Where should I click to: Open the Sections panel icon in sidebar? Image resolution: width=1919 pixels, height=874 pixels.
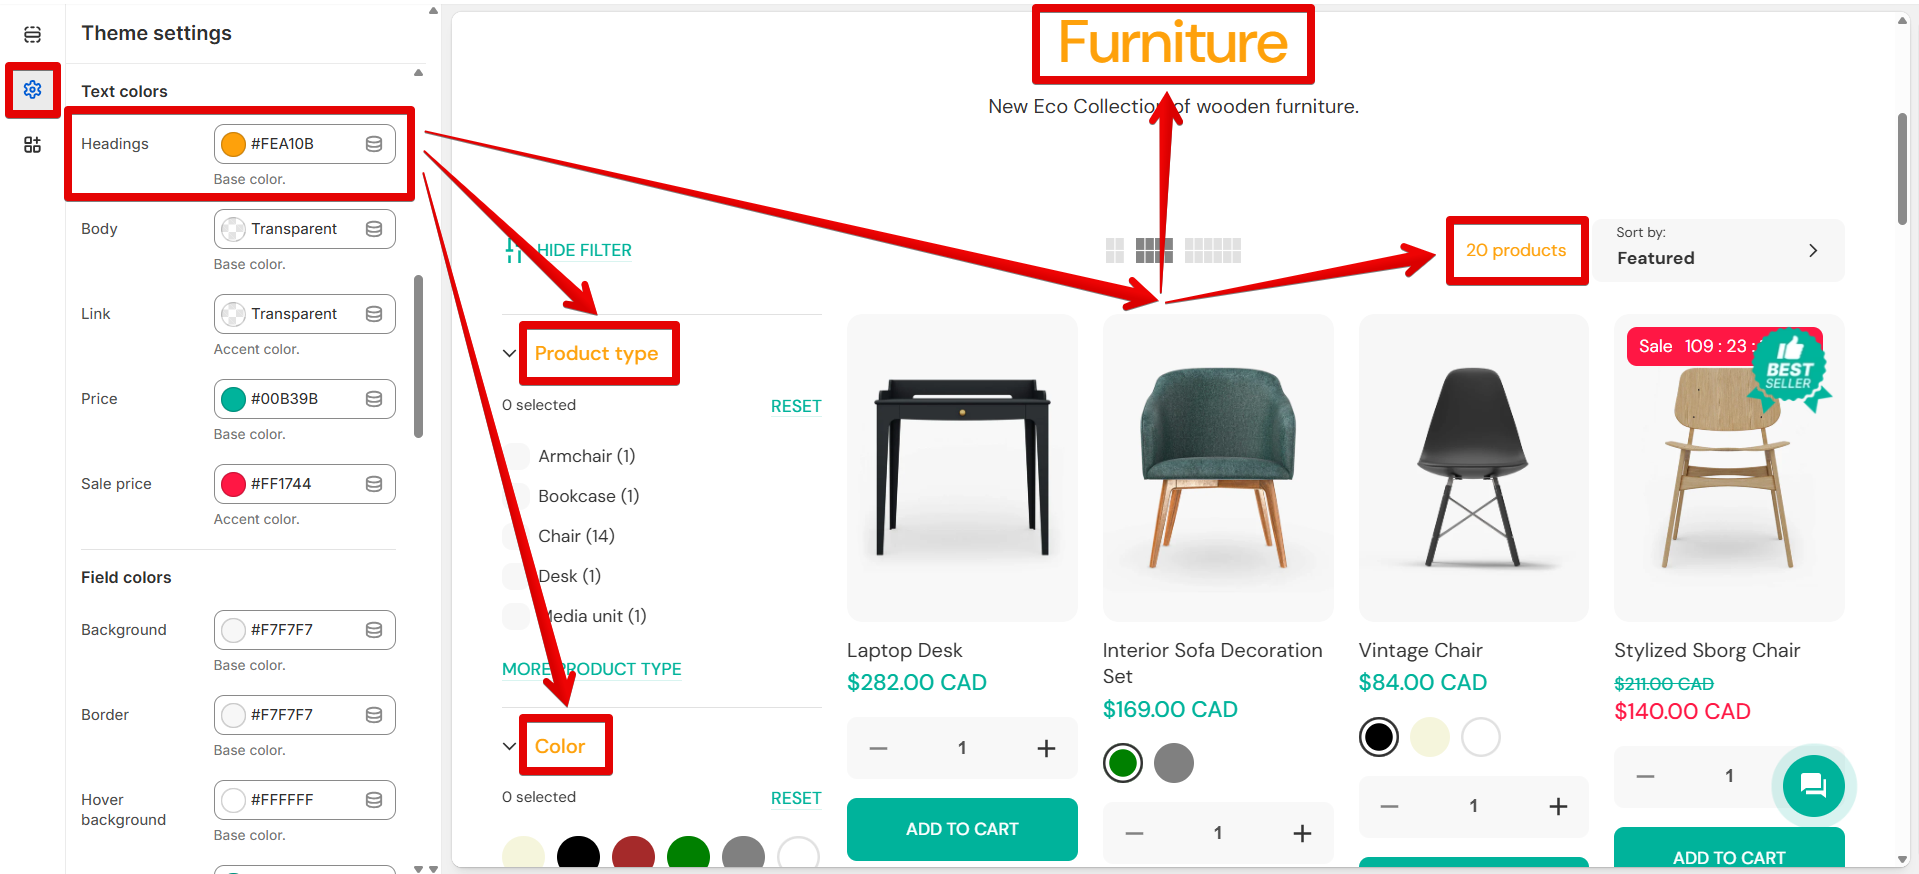(x=32, y=35)
